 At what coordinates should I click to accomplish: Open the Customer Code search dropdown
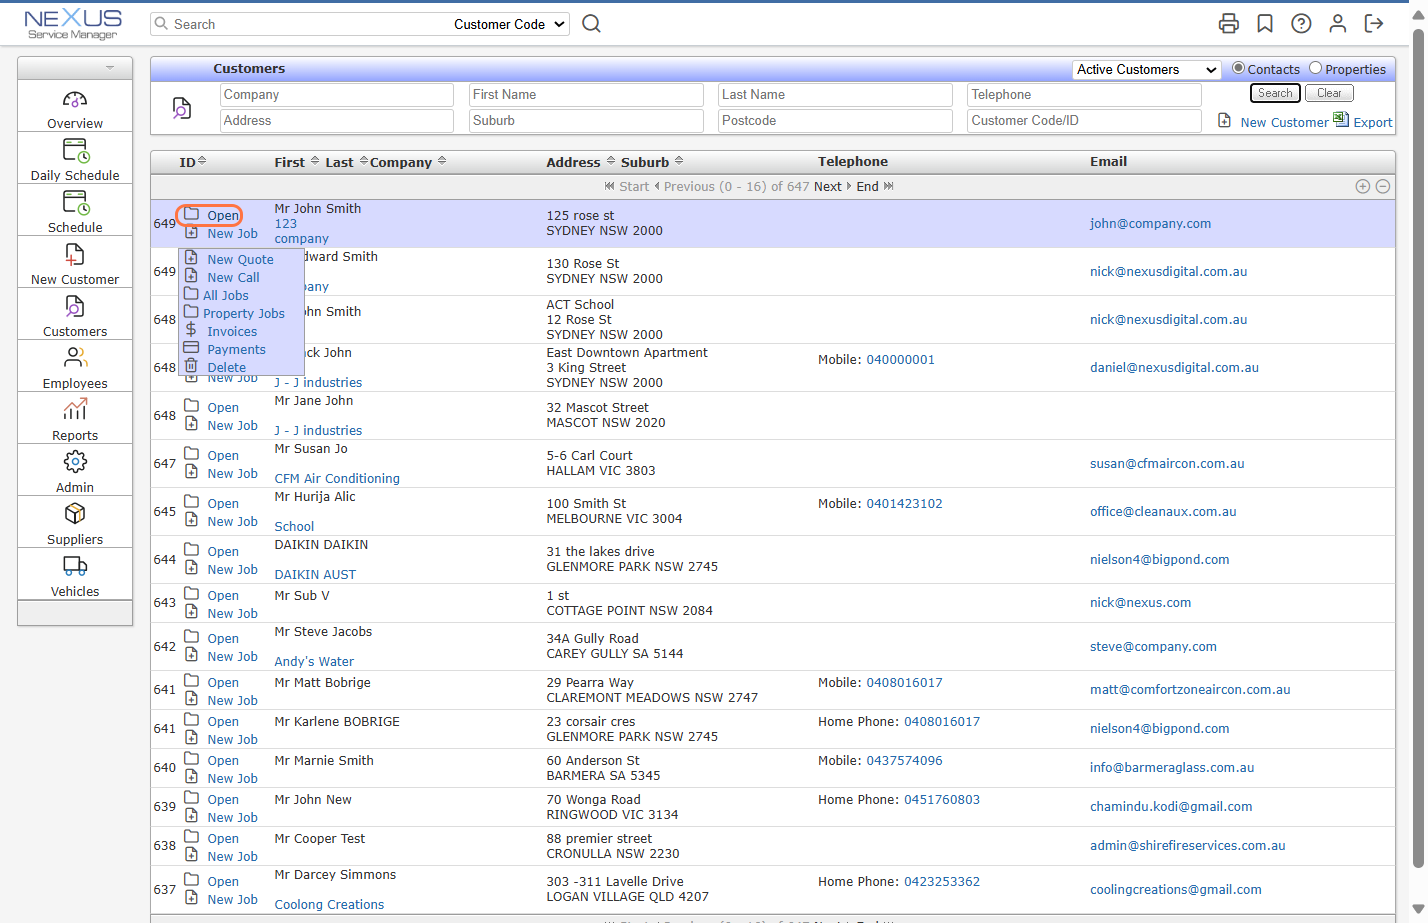(509, 24)
